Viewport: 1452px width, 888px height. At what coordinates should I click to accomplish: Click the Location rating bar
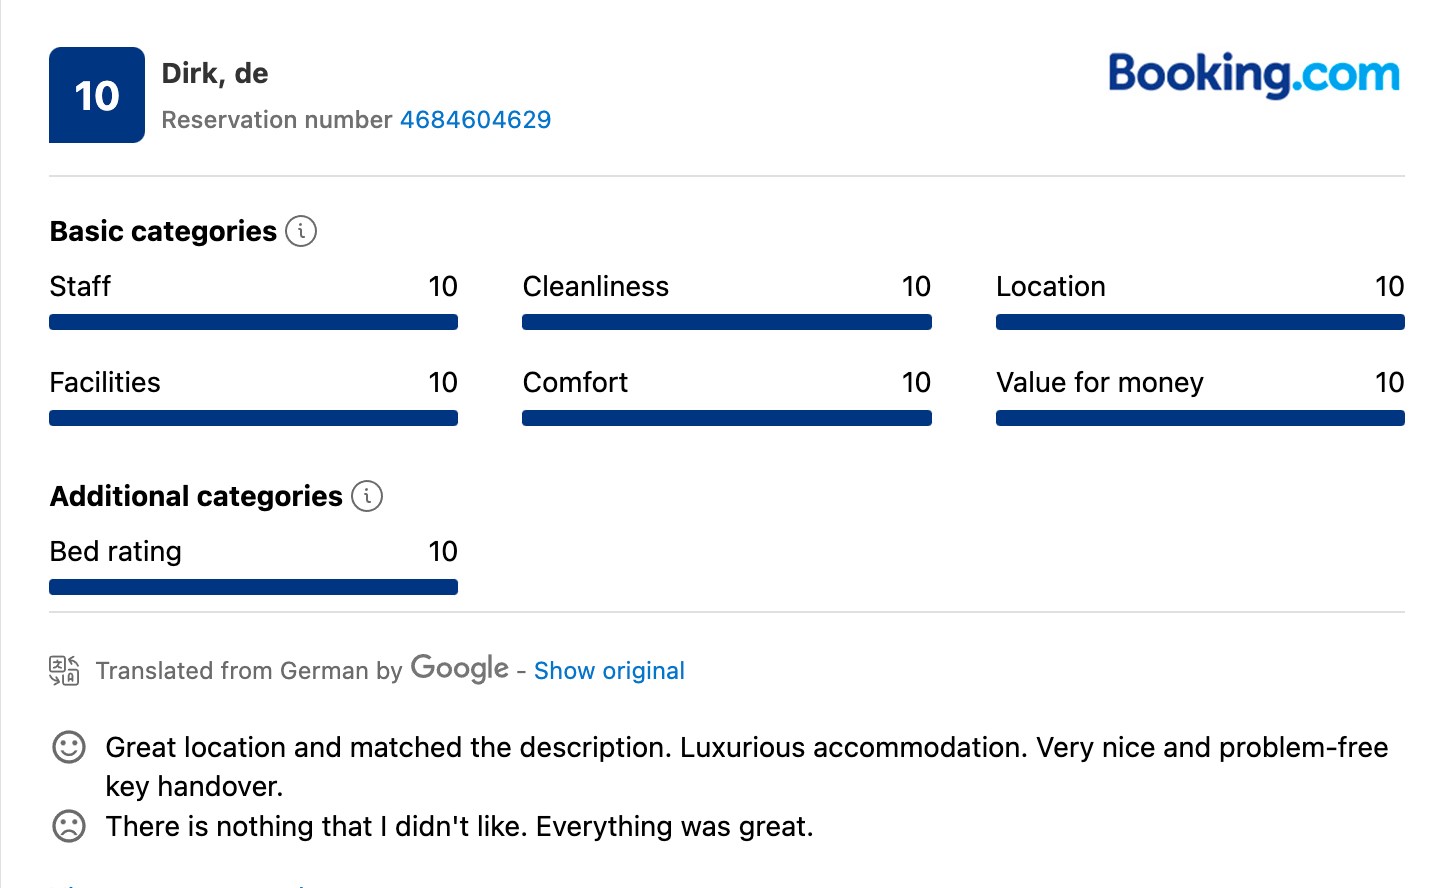(x=1200, y=322)
